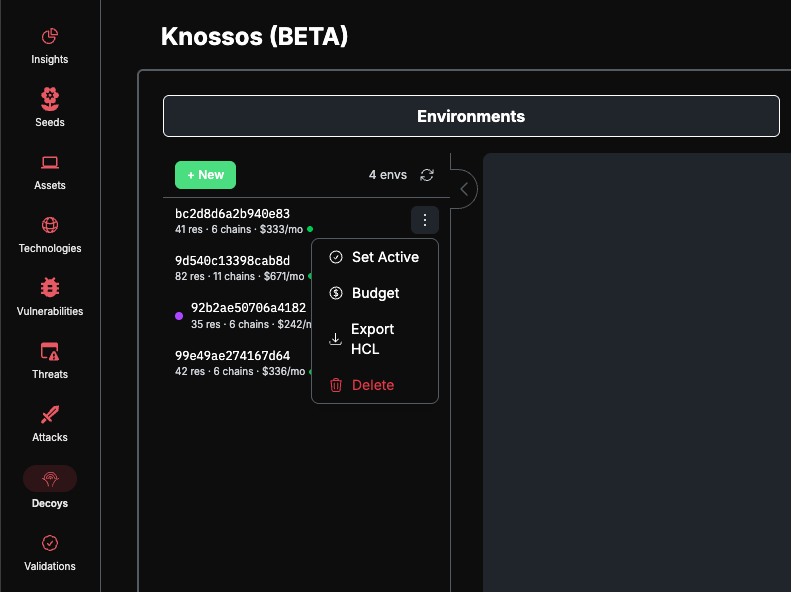This screenshot has height=592, width=791.
Task: Click the green status dot for bc2d8d6a2b940e83
Action: 310,229
